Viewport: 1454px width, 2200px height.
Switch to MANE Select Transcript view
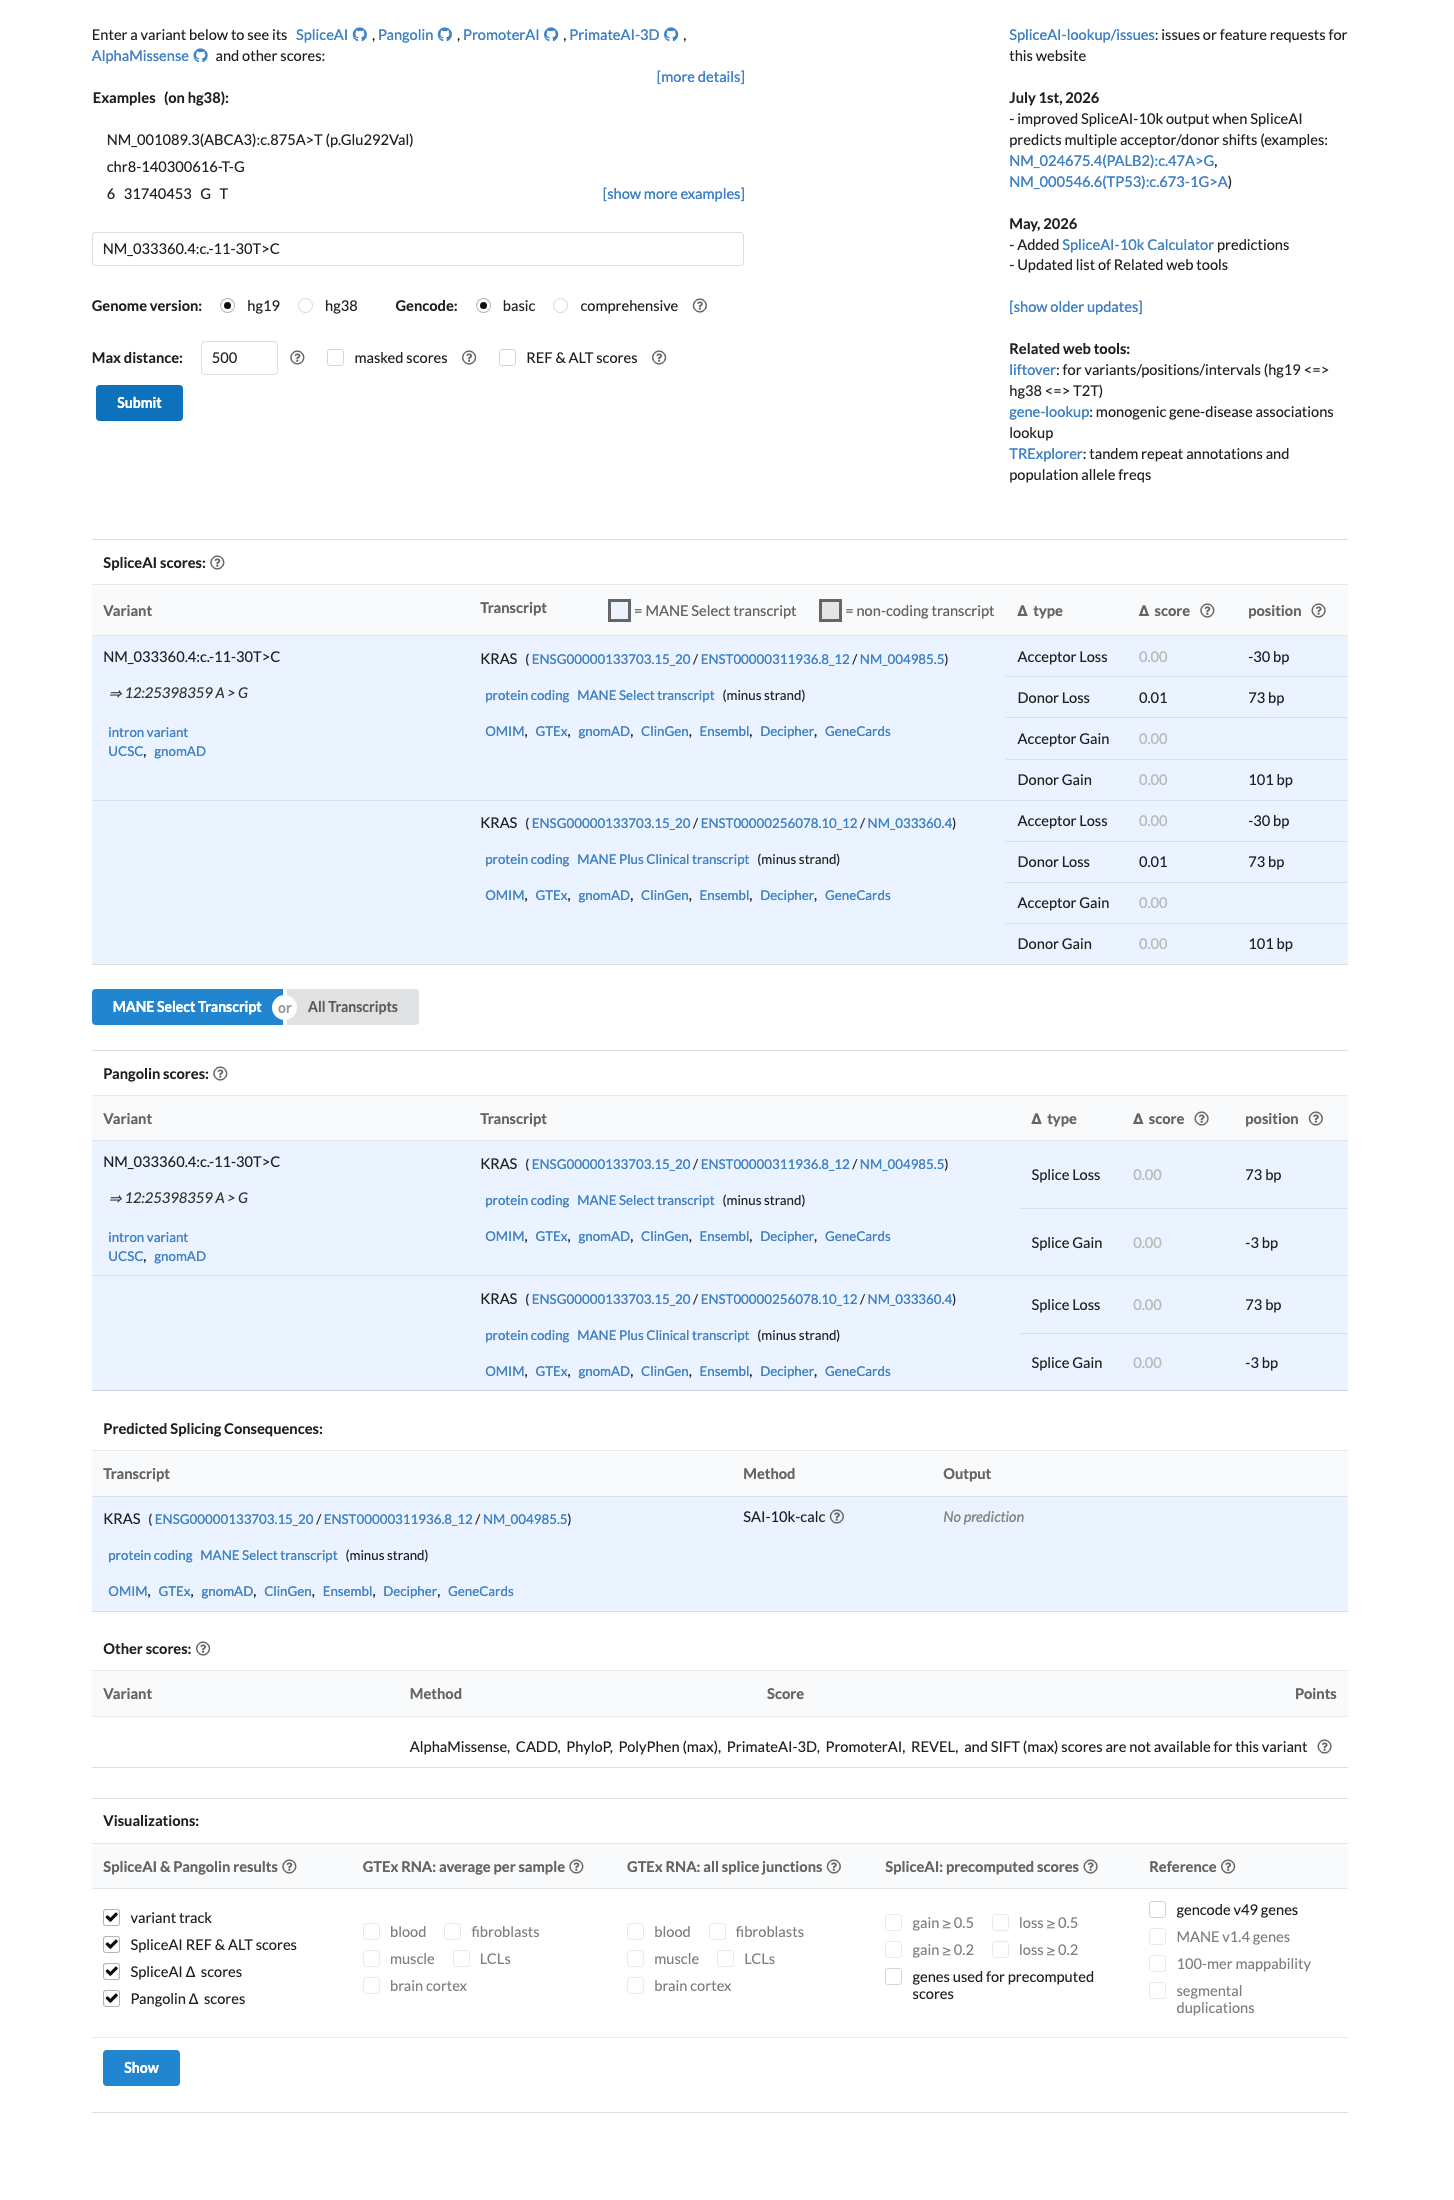tap(187, 1007)
